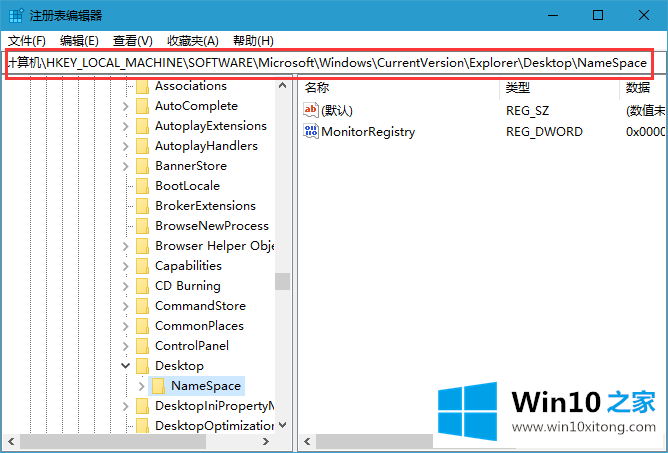This screenshot has height=453, width=668.
Task: Select the BrokerExtensions folder icon
Action: coord(142,206)
